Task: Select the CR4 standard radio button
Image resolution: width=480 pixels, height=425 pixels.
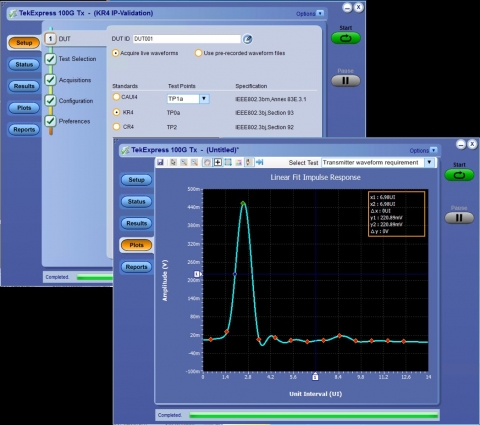Action: tap(116, 127)
